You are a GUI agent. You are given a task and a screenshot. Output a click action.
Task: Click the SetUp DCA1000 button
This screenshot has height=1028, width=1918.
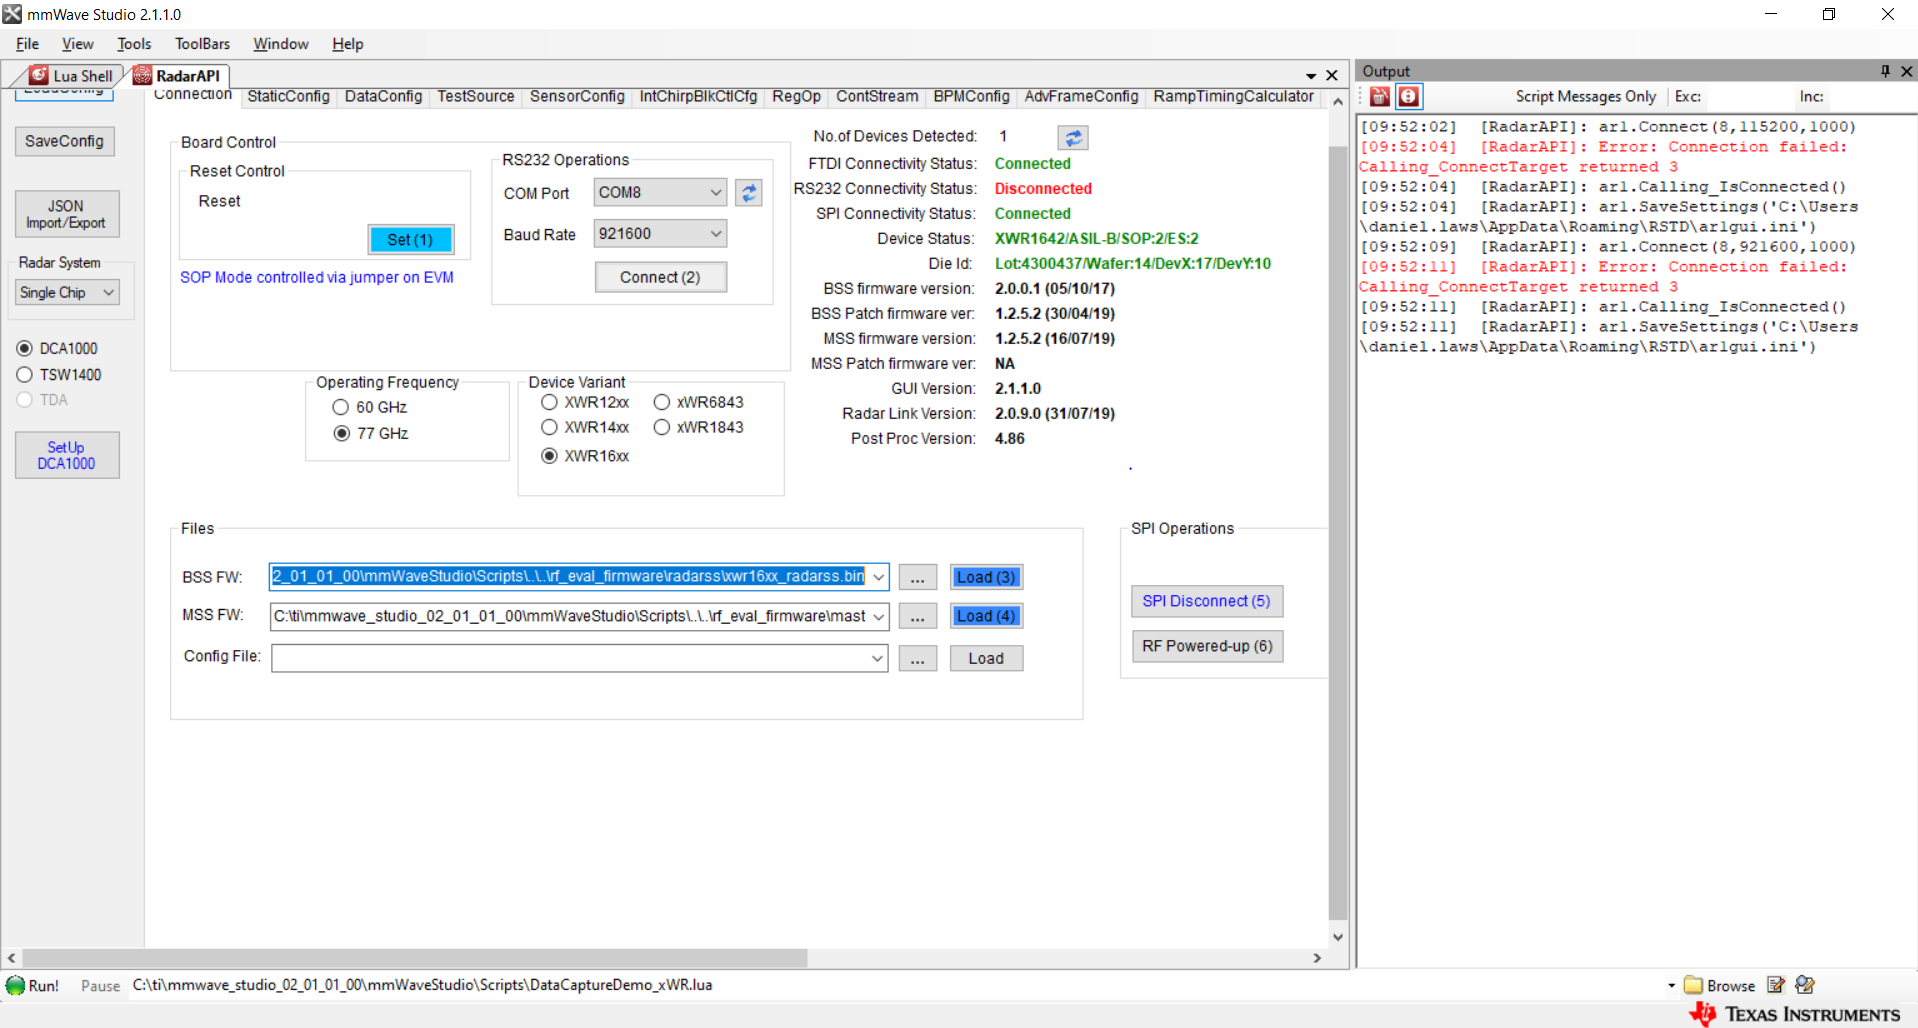pos(67,455)
